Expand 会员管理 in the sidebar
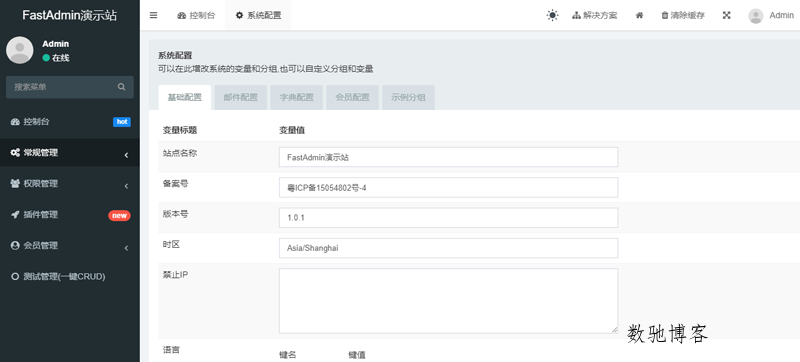This screenshot has height=362, width=800. (70, 246)
